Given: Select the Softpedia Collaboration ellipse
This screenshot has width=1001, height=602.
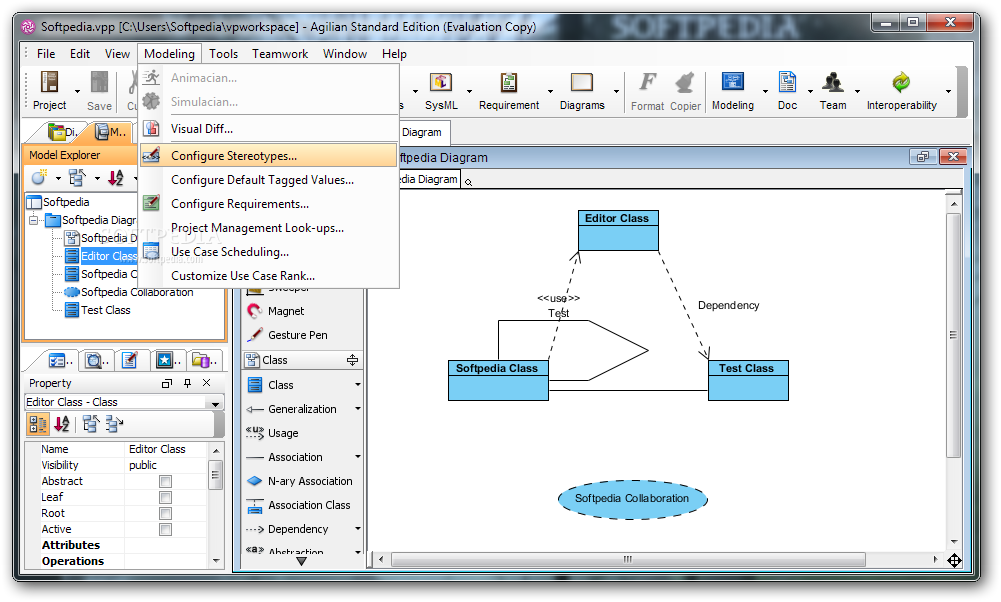Looking at the screenshot, I should (632, 499).
